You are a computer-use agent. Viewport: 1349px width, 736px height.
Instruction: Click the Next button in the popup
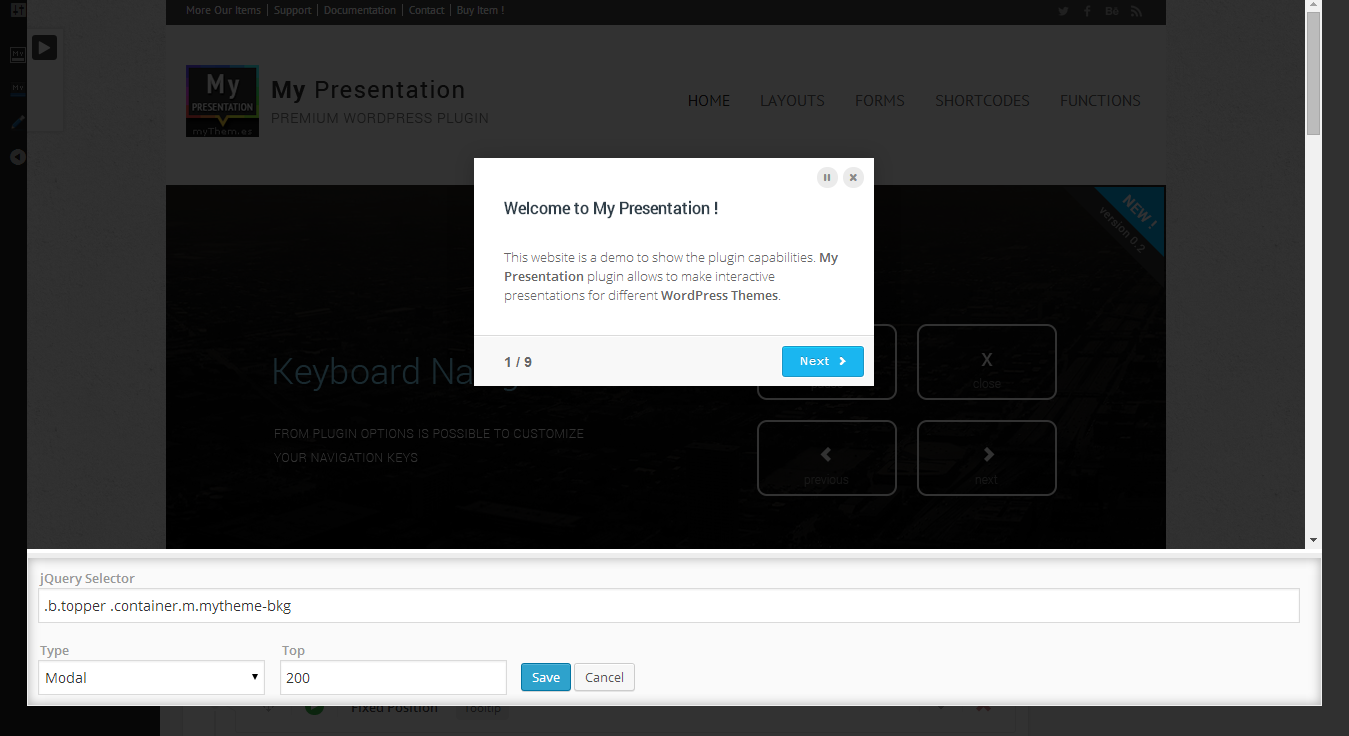(822, 361)
